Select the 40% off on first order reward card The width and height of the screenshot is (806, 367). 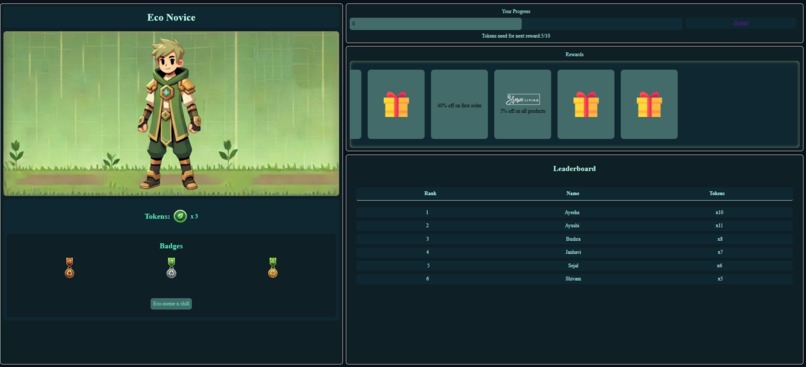click(460, 104)
